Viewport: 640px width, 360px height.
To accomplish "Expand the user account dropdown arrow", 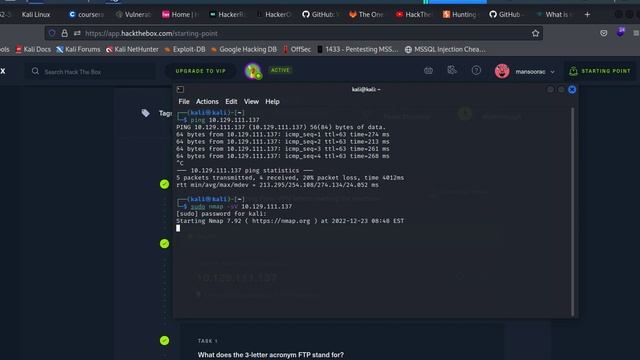I will point(553,72).
